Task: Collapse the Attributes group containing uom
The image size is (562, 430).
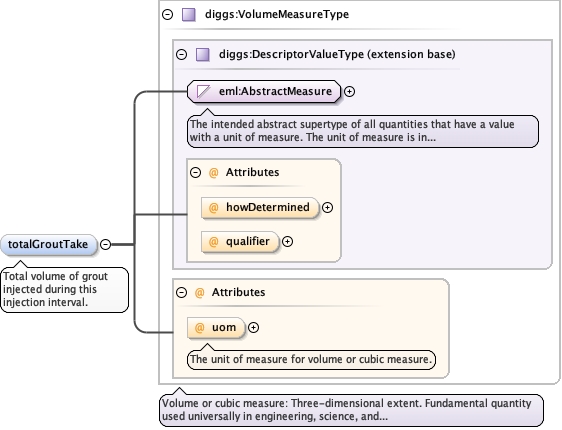Action: (182, 292)
